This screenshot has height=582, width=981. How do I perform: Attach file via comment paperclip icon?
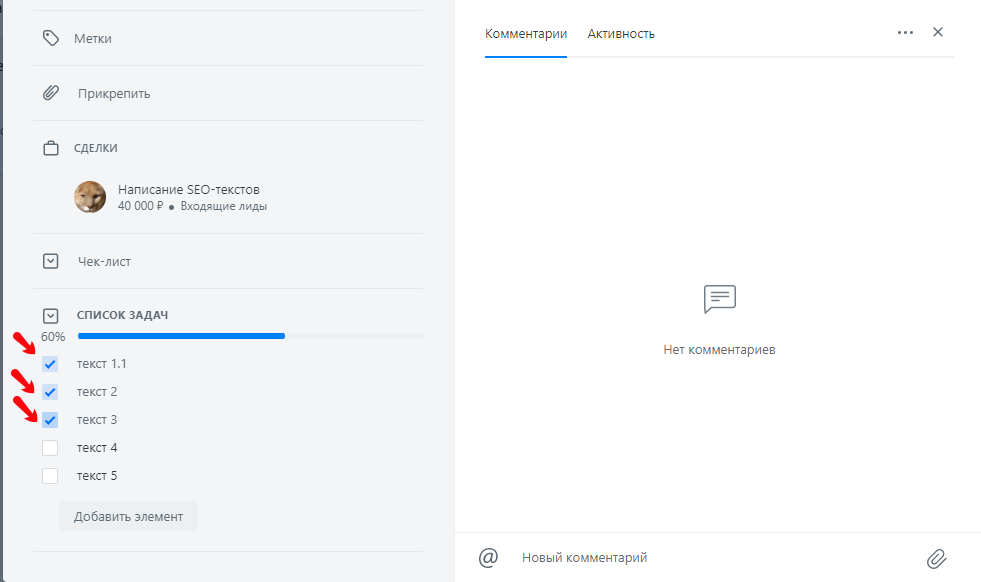point(937,558)
